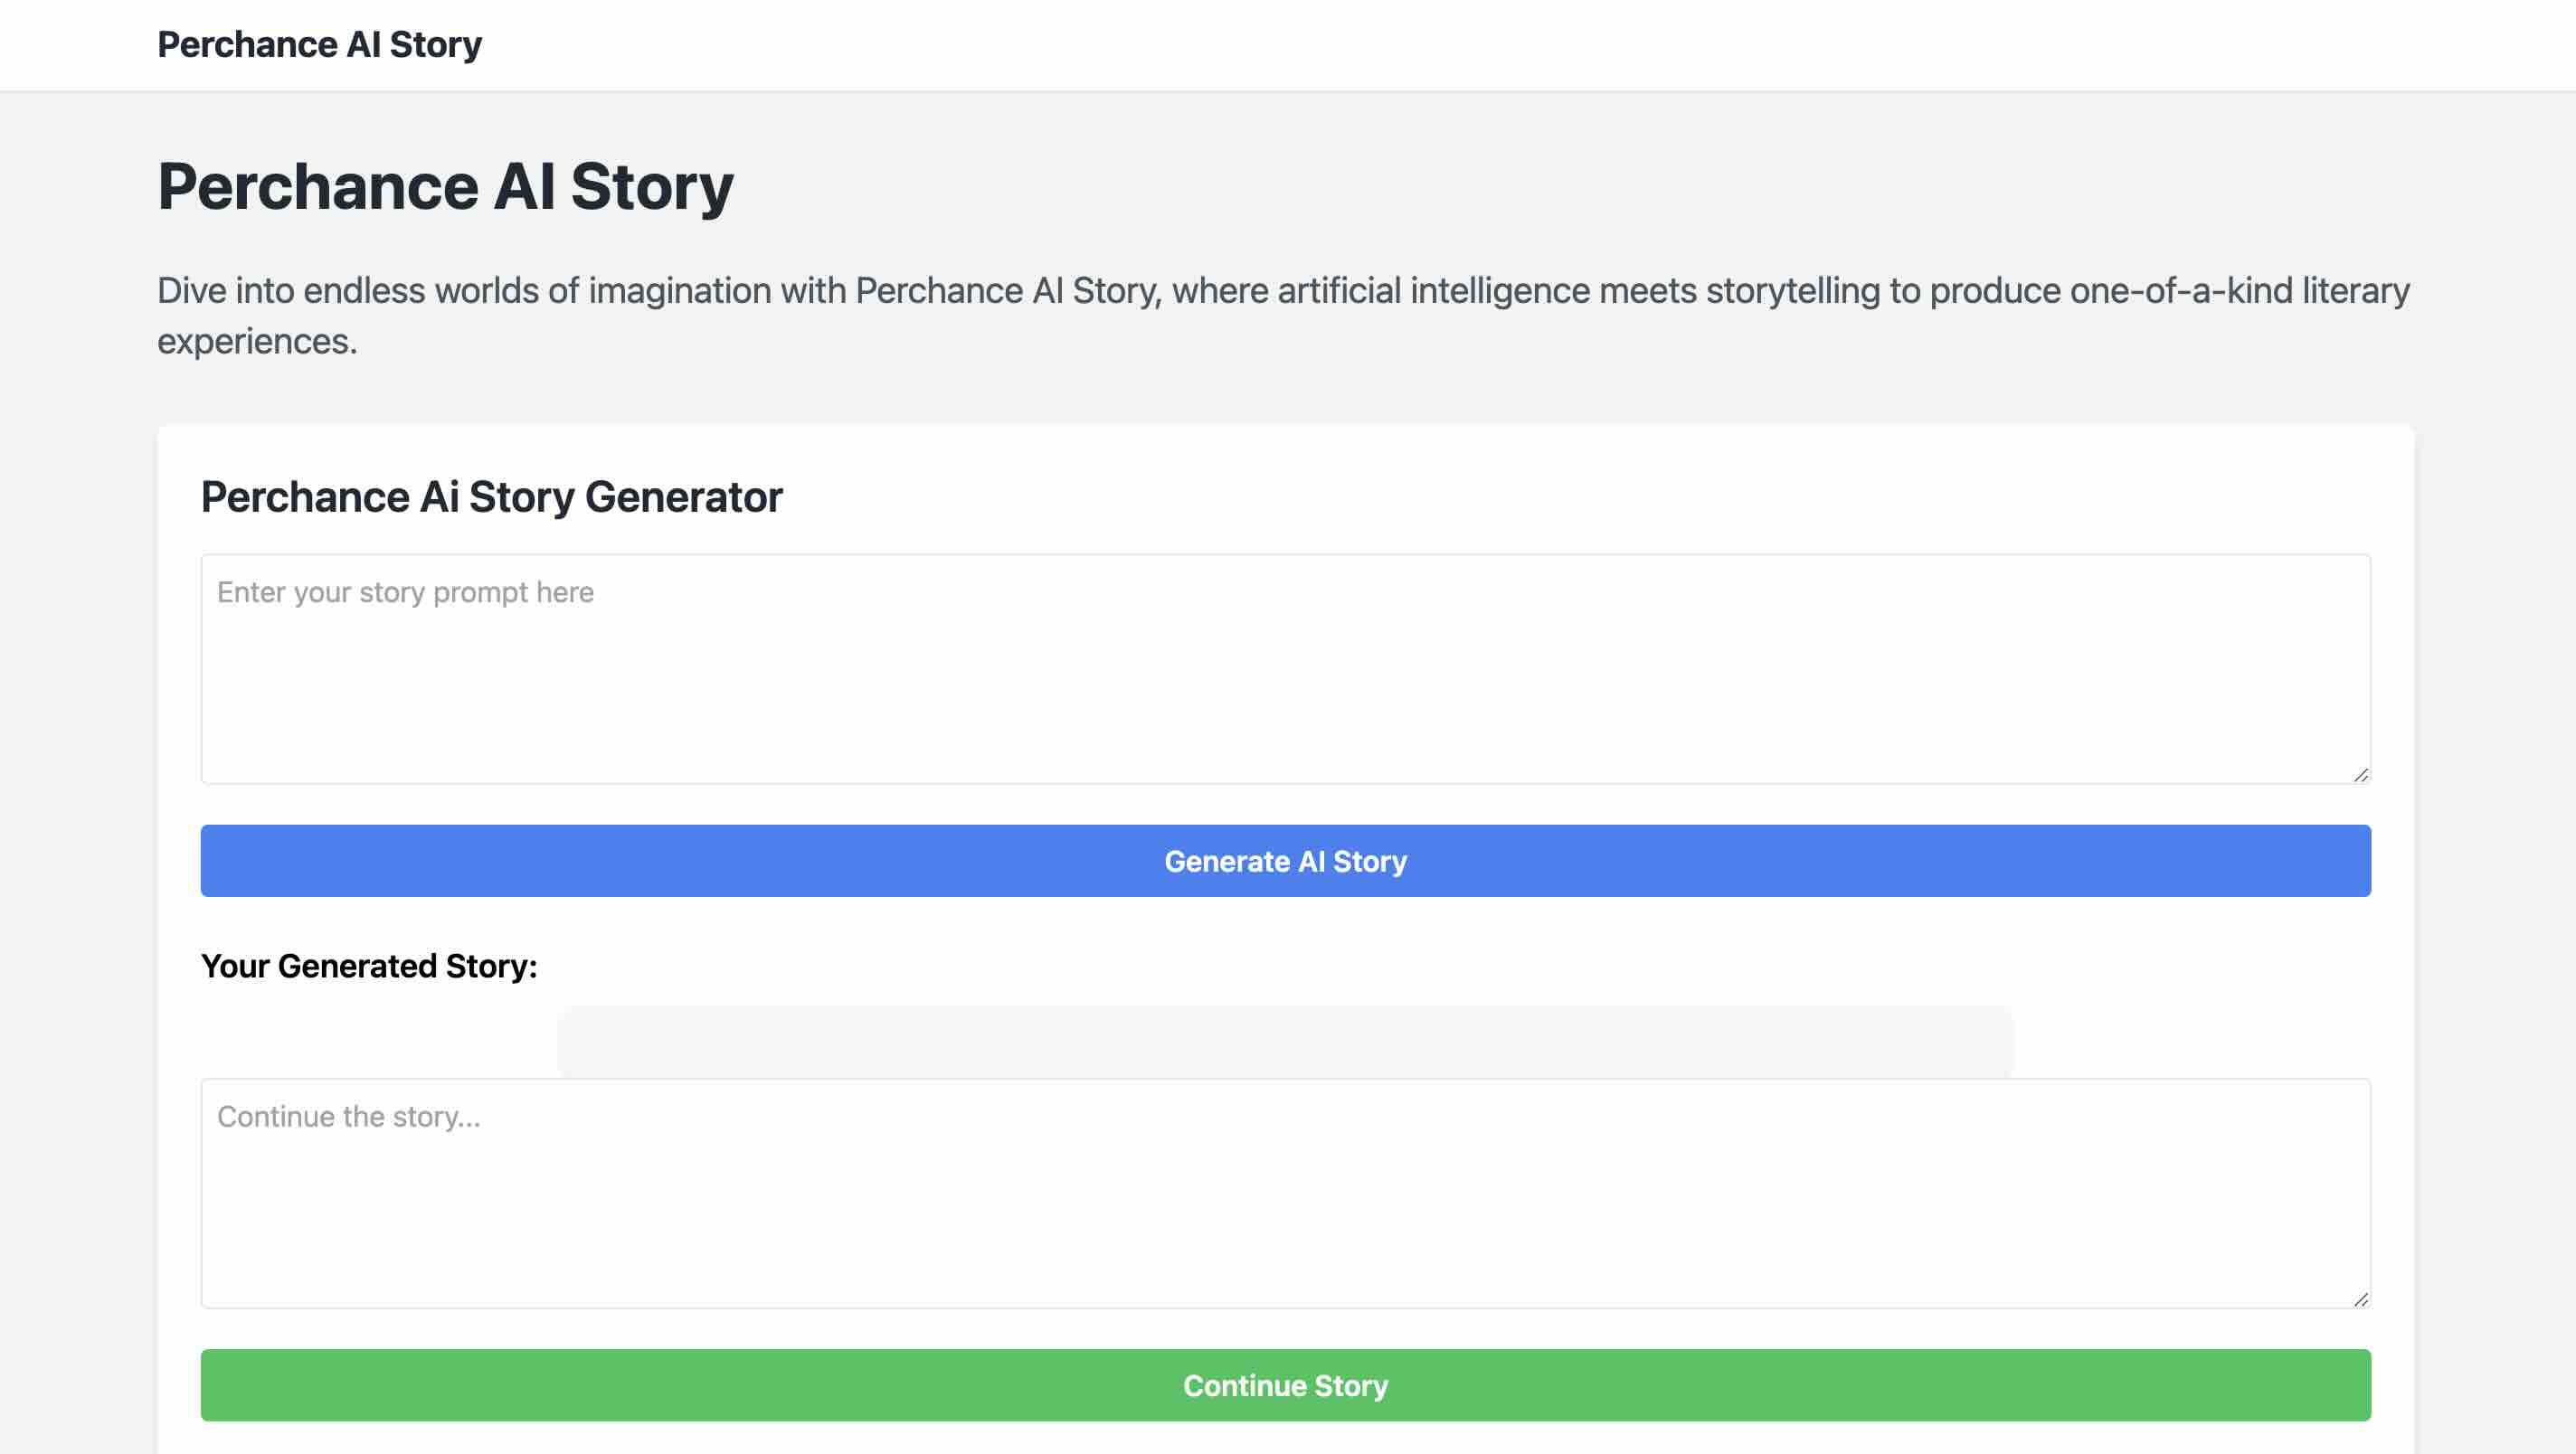This screenshot has width=2576, height=1454.
Task: Click the blue Generate AI Story banner text
Action: point(1285,860)
